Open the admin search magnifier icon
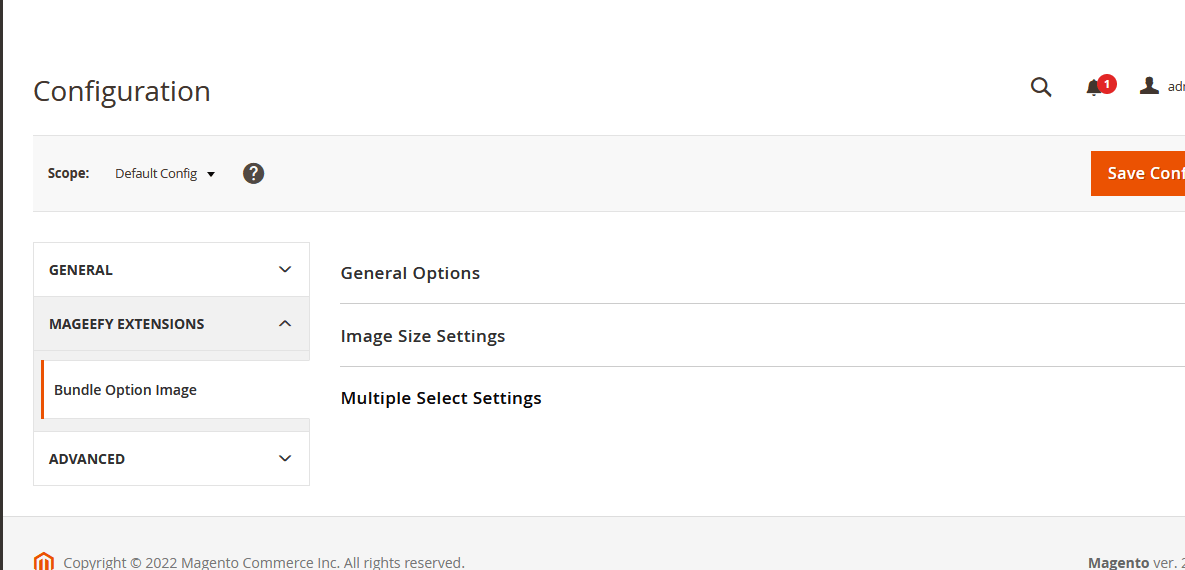The height and width of the screenshot is (570, 1185). point(1041,87)
